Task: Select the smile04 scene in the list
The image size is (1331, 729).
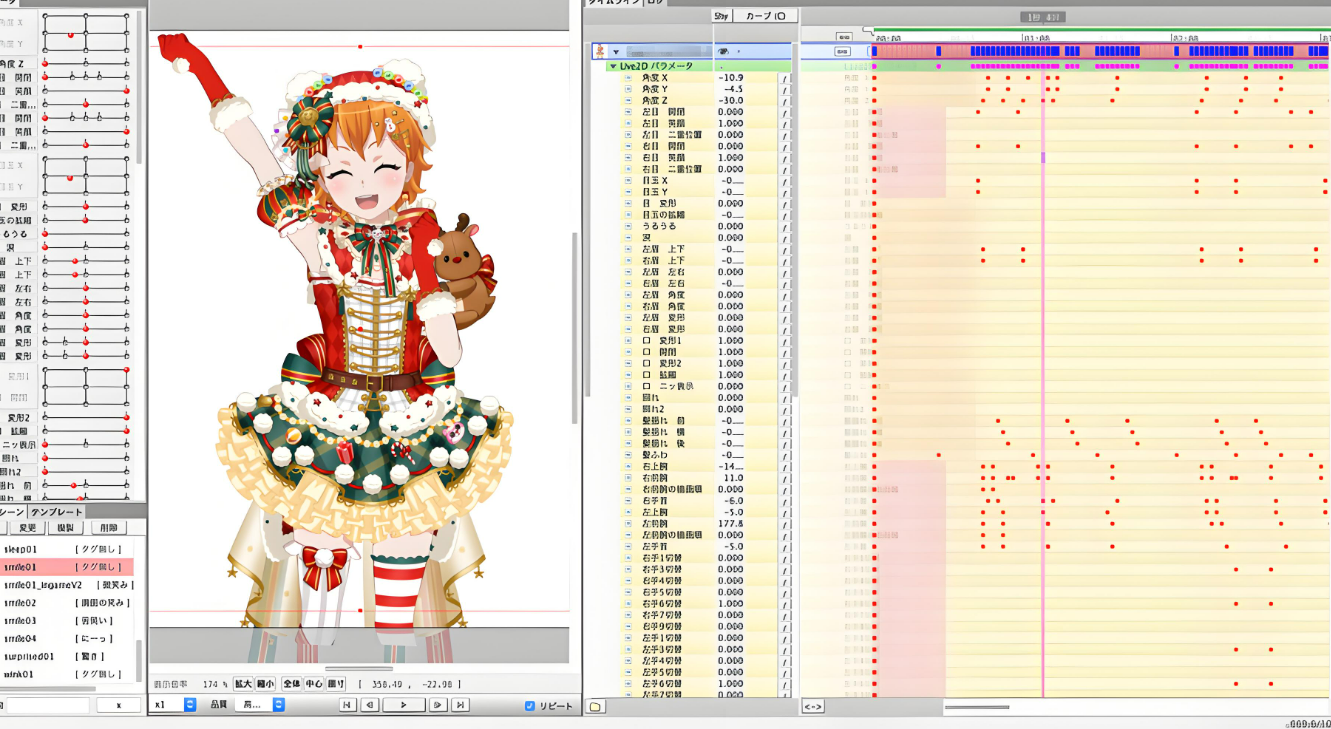Action: [67, 639]
